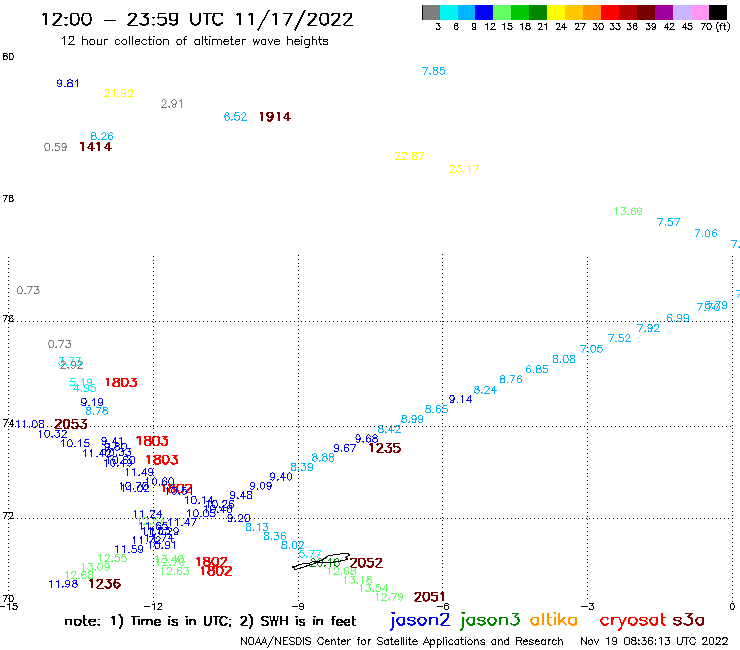Select the orange swatch in the color scale

coord(592,12)
